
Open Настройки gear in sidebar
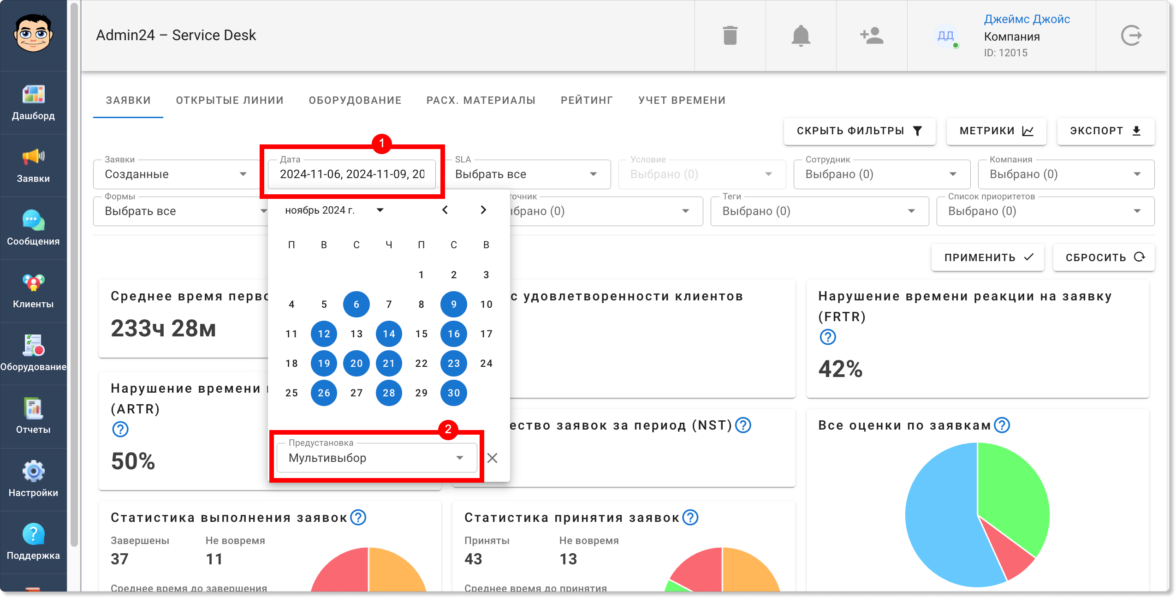pyautogui.click(x=33, y=480)
